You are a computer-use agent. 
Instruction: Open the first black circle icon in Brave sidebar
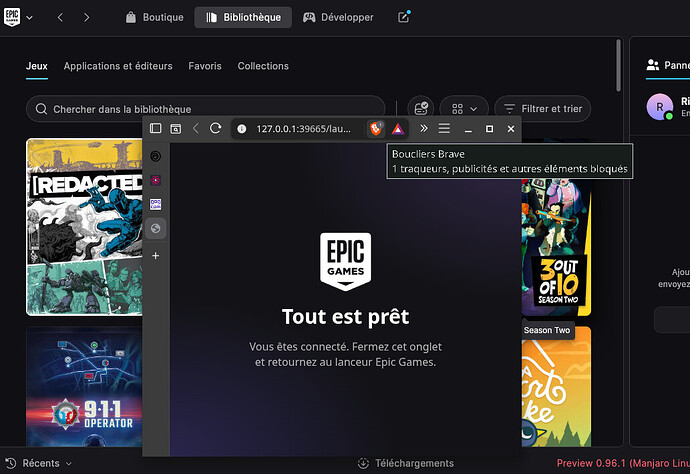coord(155,156)
